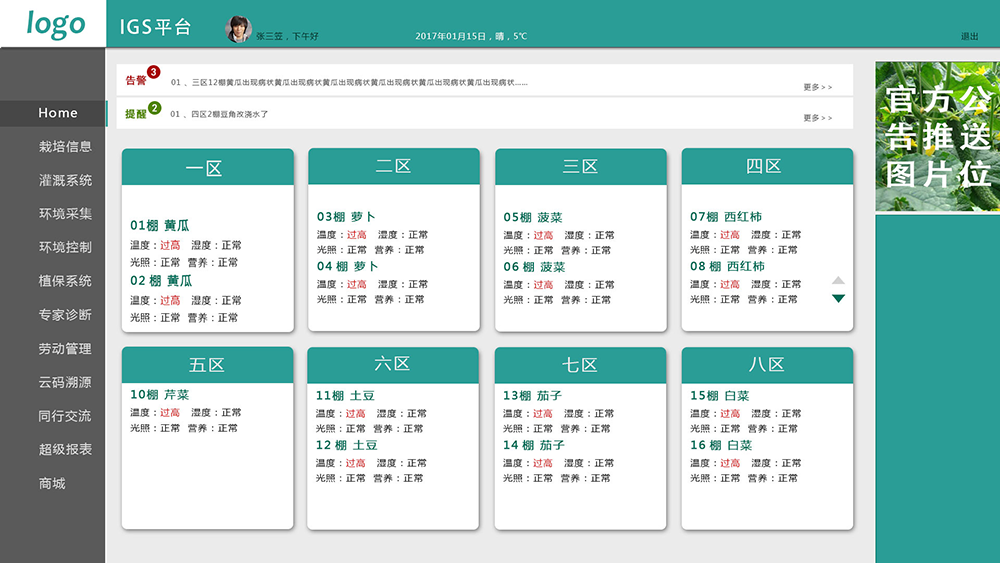Click 退出 to log out
The image size is (1000, 563).
tap(969, 36)
